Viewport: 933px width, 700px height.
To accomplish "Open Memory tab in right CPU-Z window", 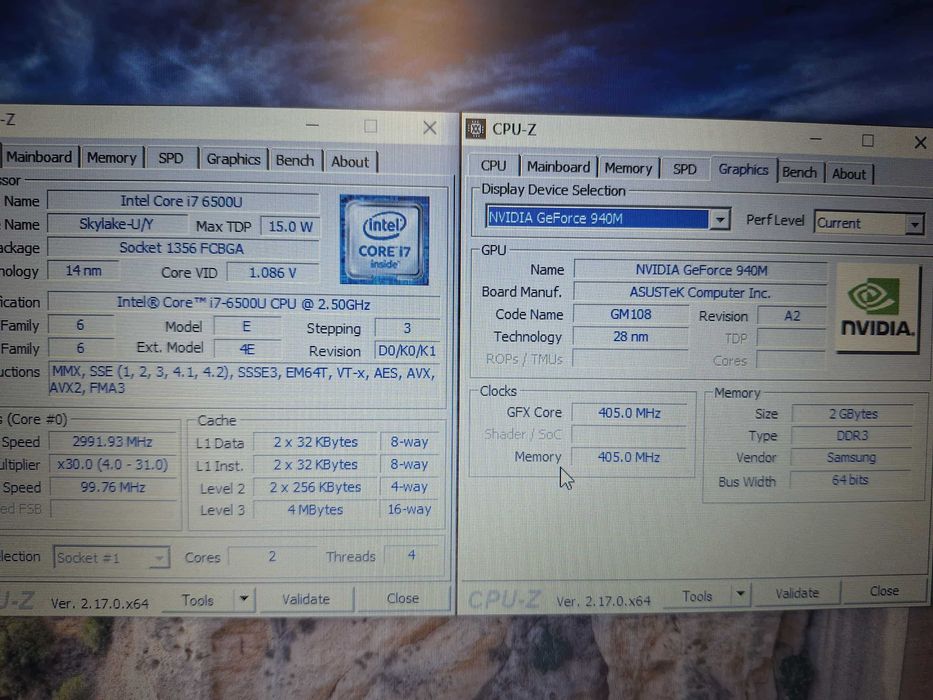I will pyautogui.click(x=628, y=168).
